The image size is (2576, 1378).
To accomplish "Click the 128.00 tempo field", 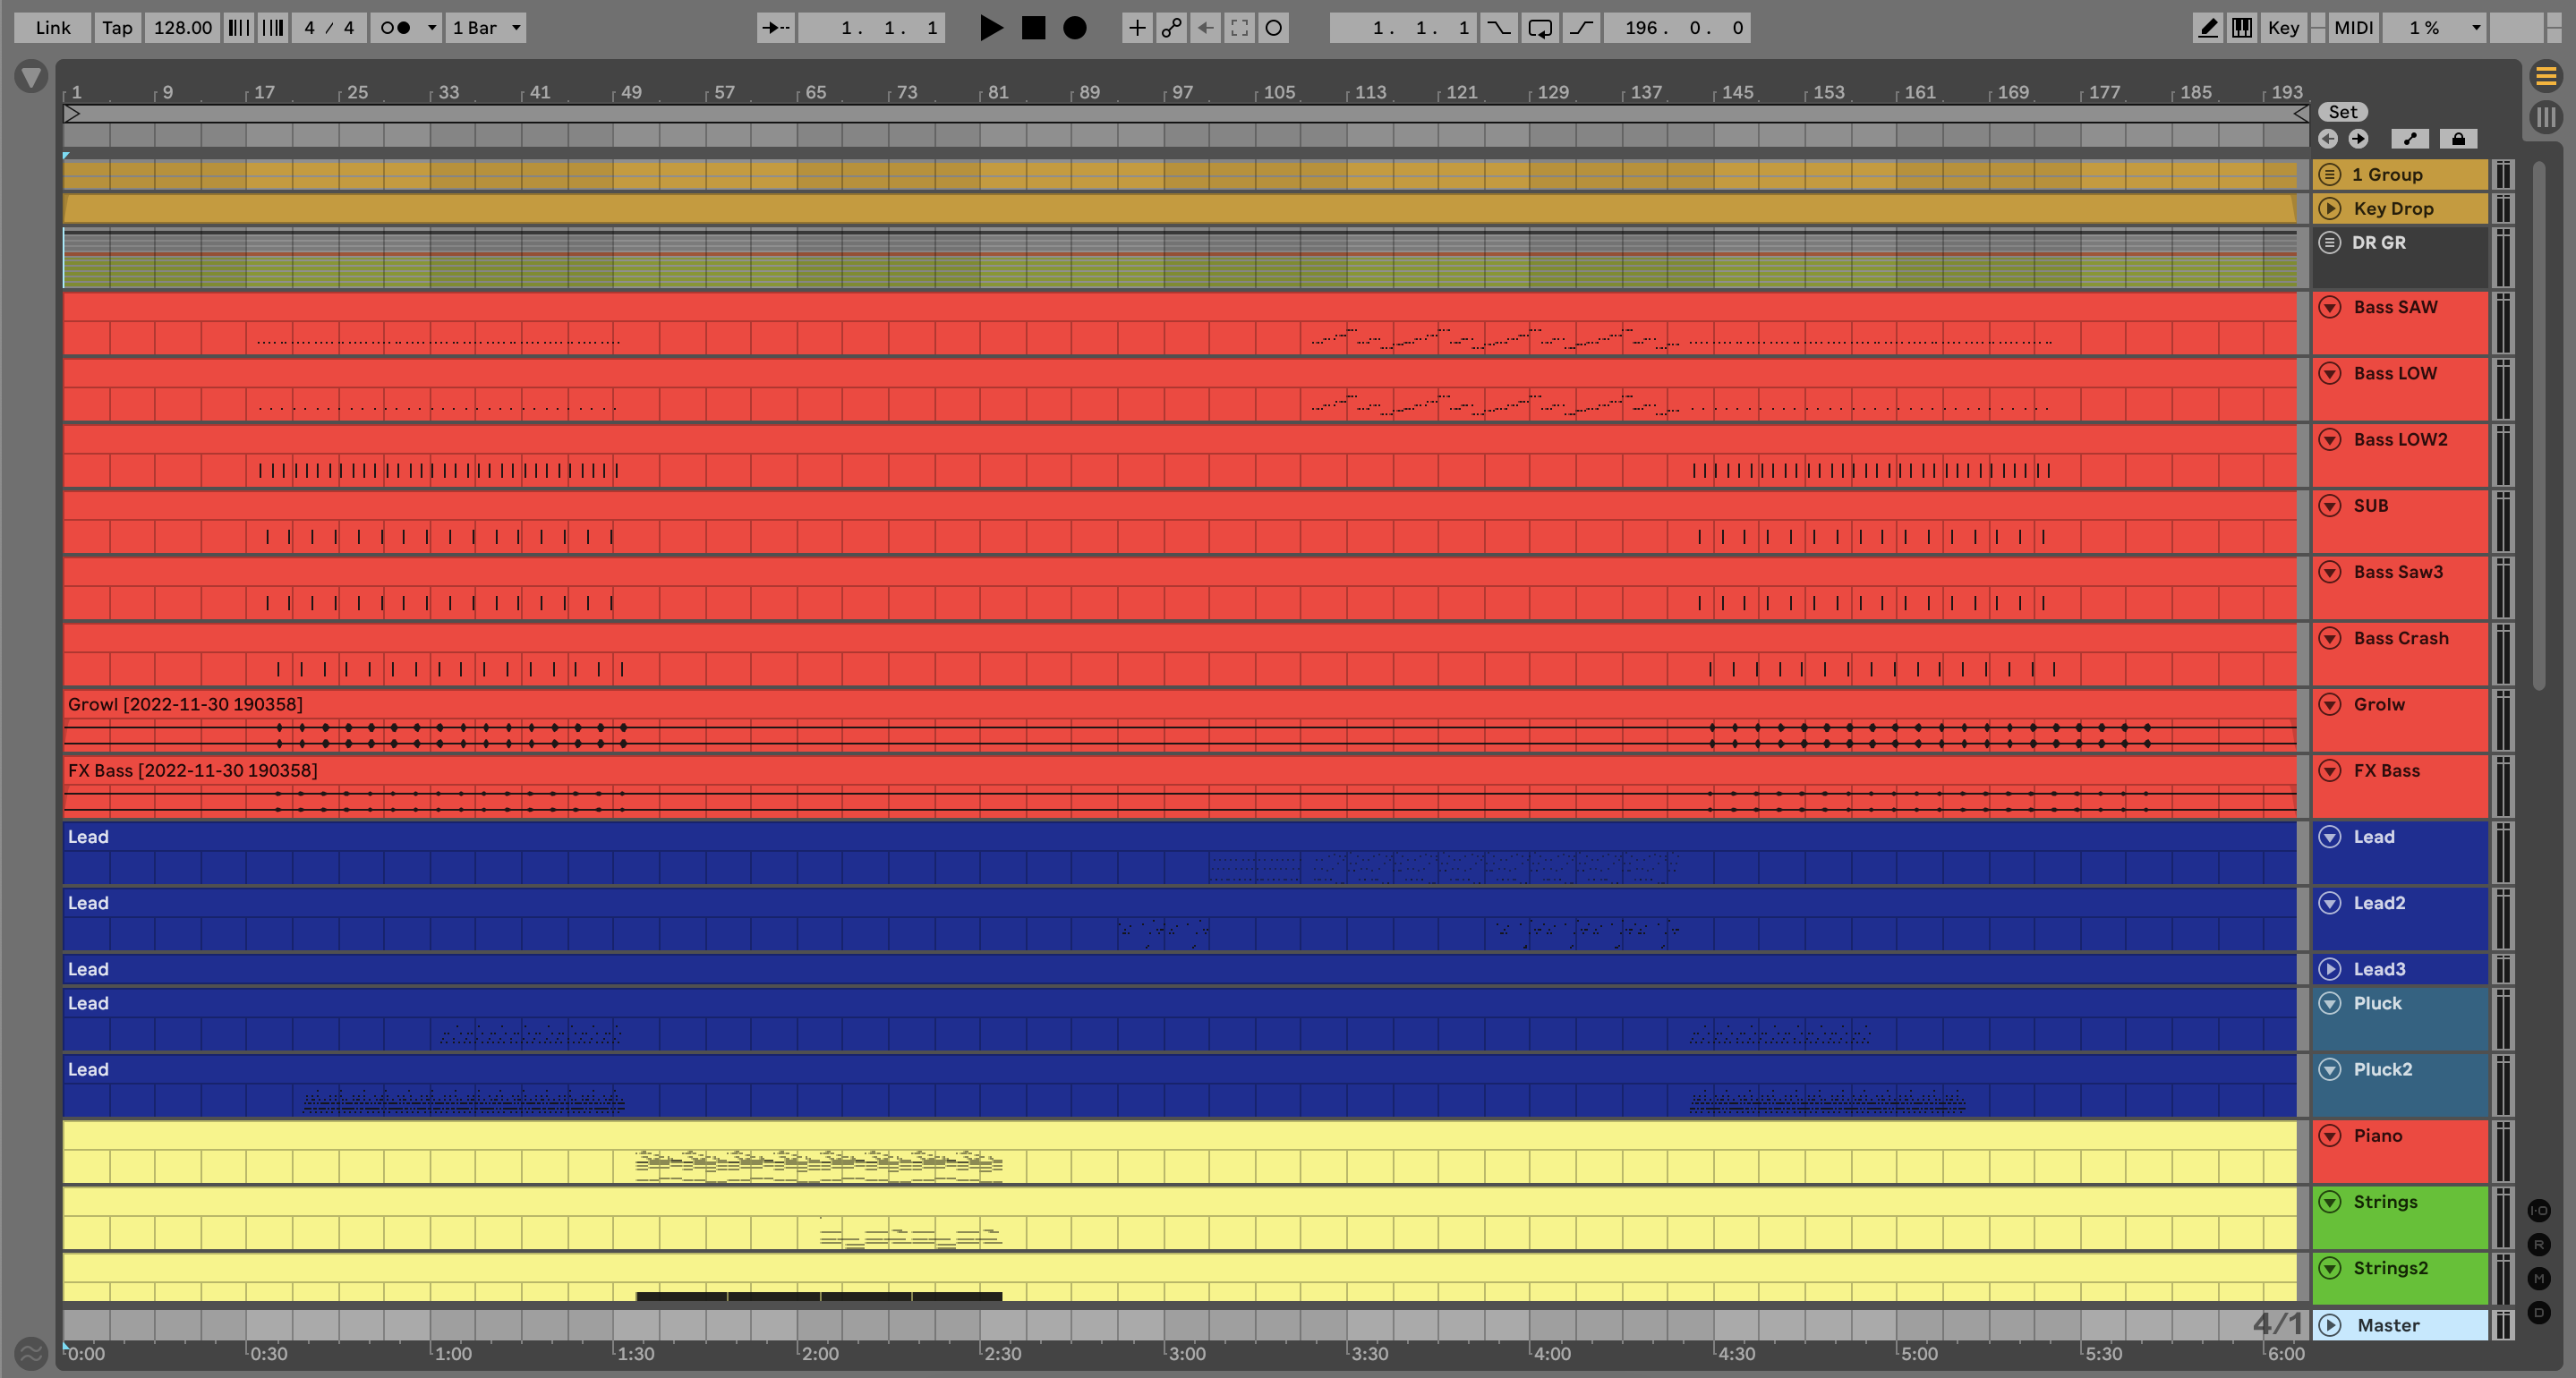I will click(182, 28).
